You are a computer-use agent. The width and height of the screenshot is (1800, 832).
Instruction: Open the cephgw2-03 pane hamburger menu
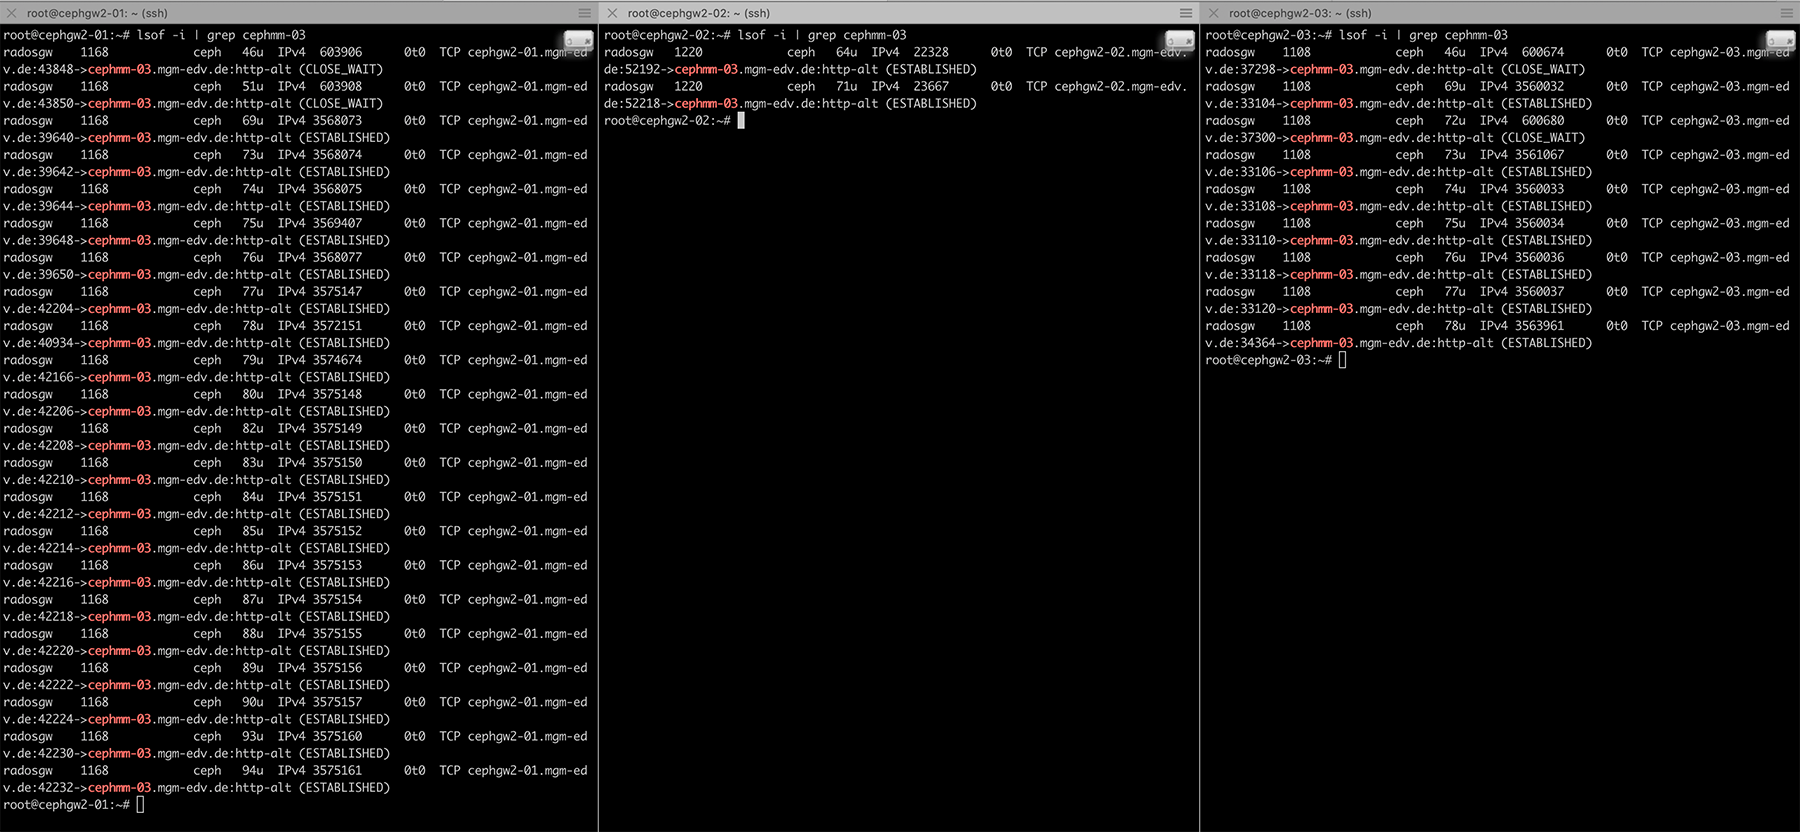[x=1787, y=13]
